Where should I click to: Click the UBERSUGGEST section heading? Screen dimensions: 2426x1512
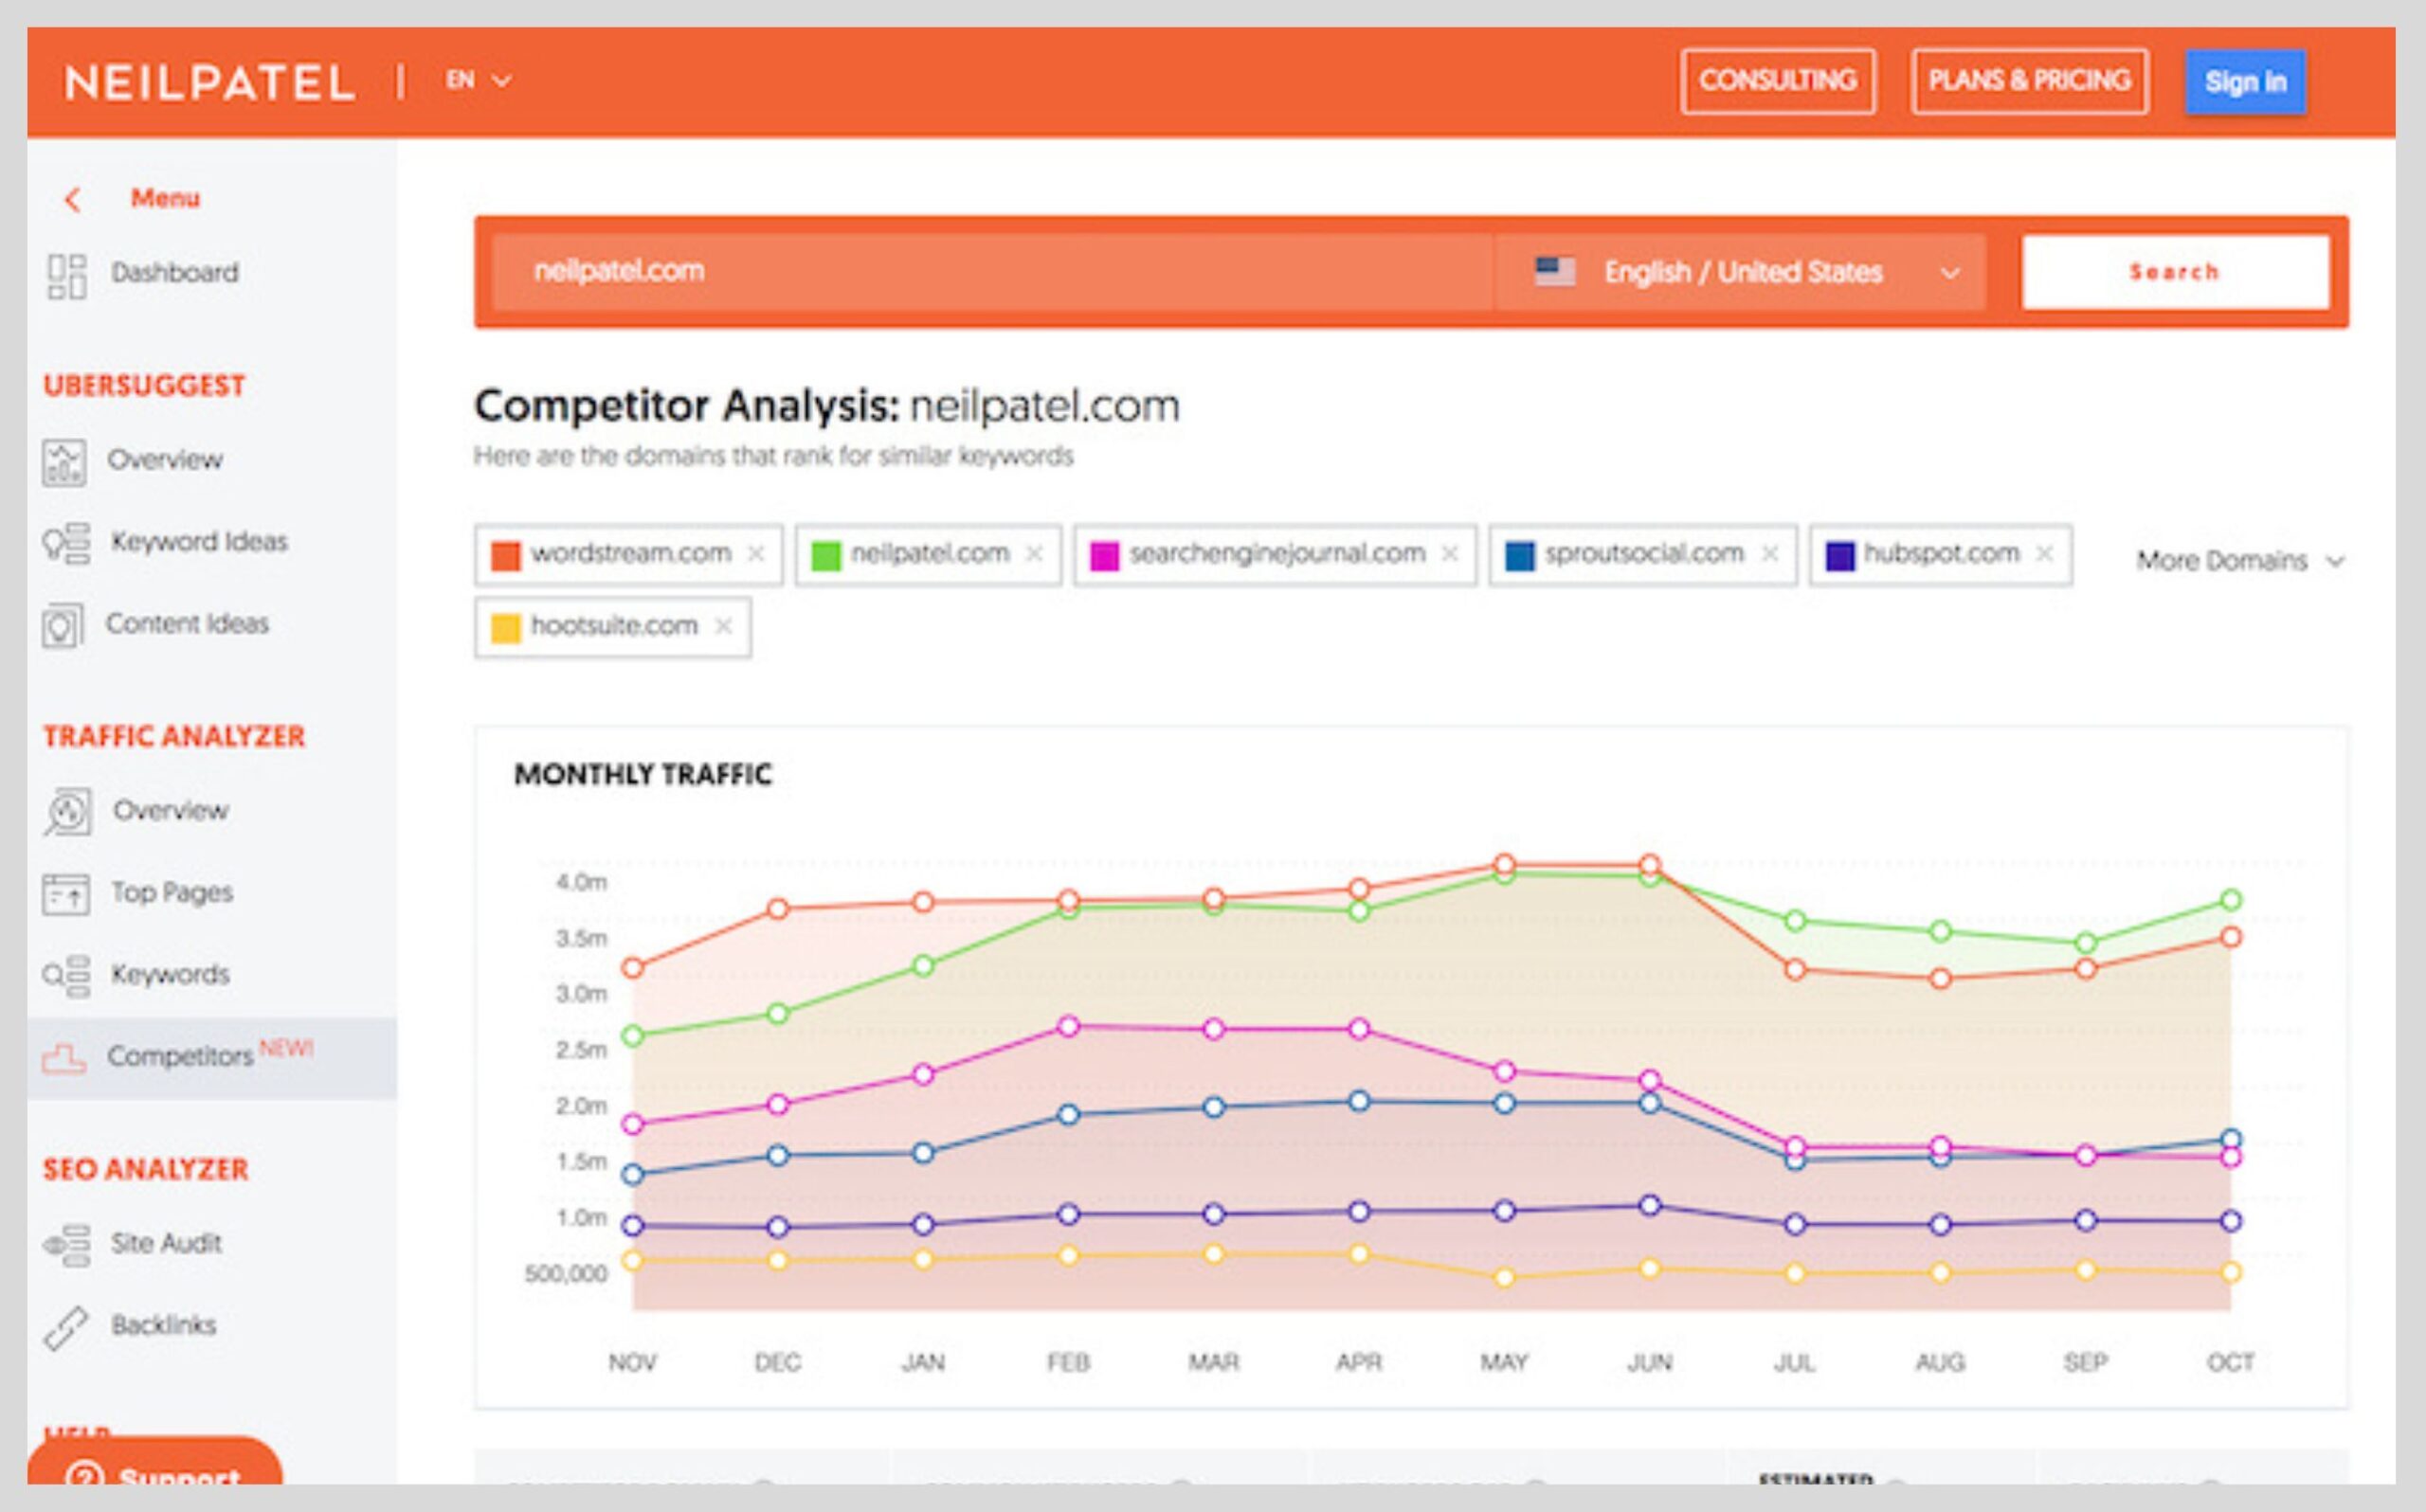point(144,386)
